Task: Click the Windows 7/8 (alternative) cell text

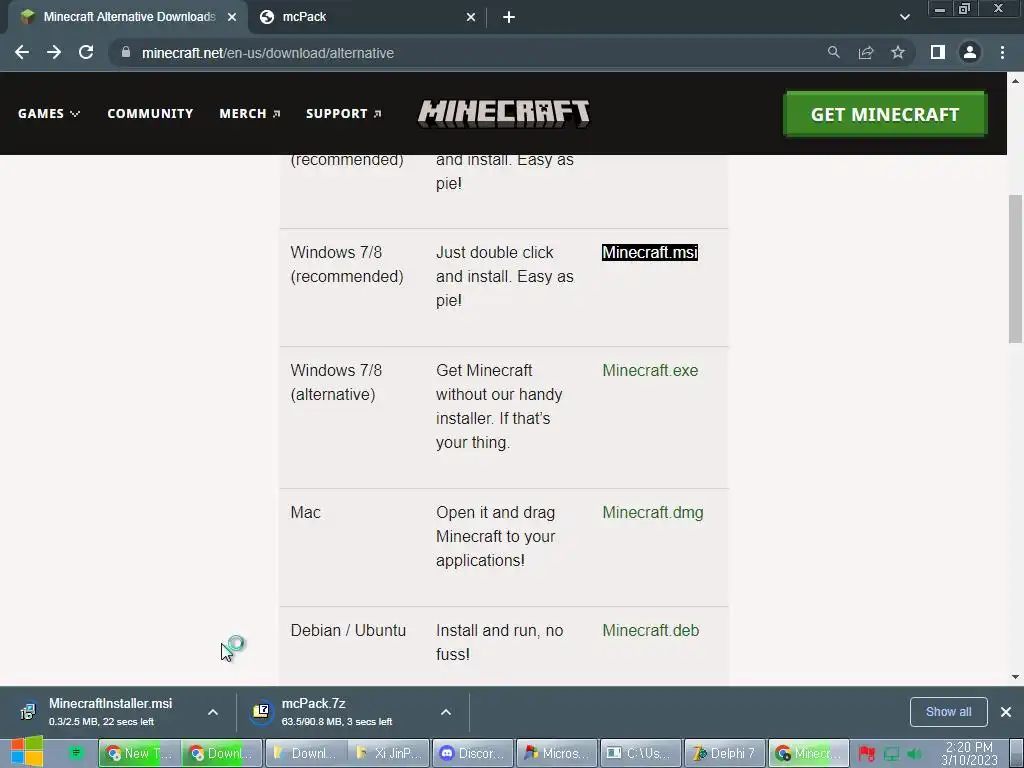Action: click(x=336, y=382)
